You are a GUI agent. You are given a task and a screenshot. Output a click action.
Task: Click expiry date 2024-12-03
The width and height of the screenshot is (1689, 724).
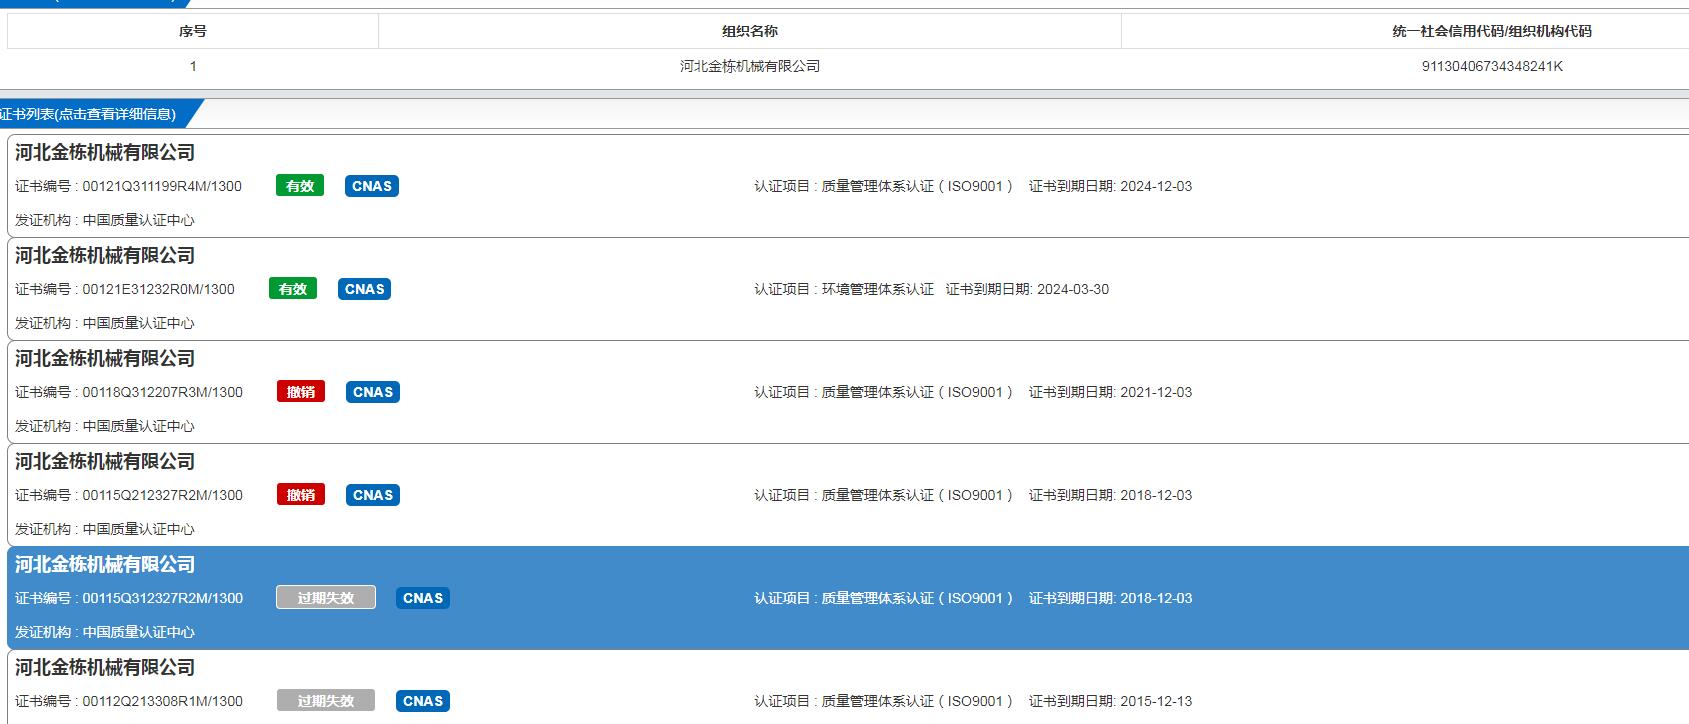point(1156,186)
